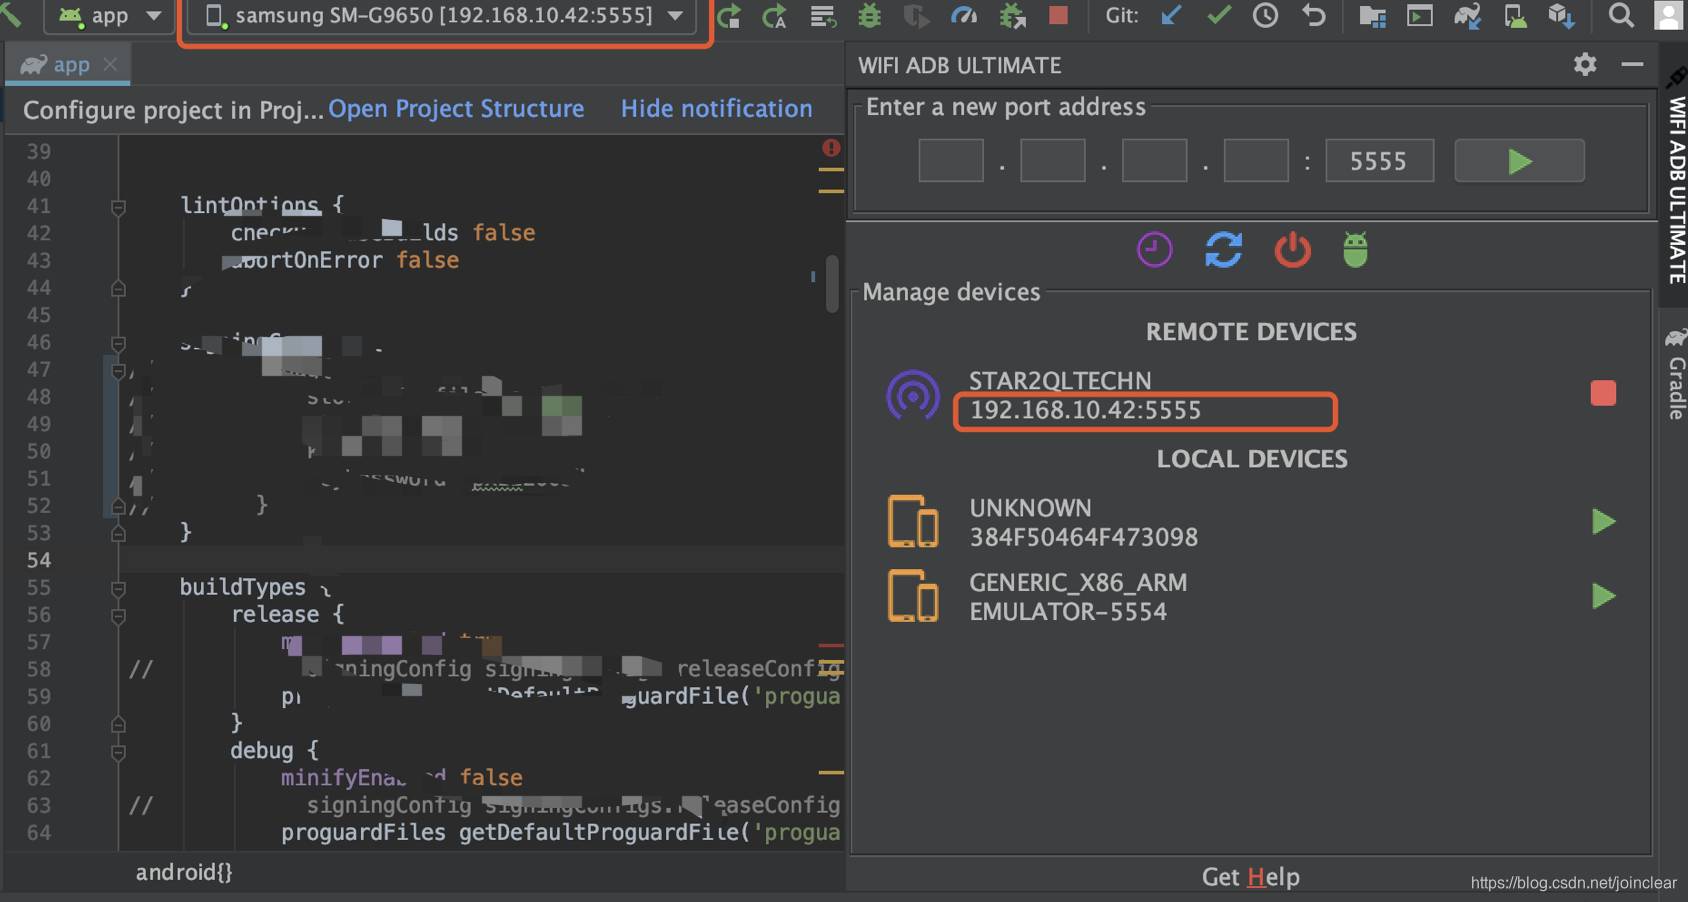Click the fourth IP octet field
This screenshot has height=902, width=1688.
(1256, 161)
